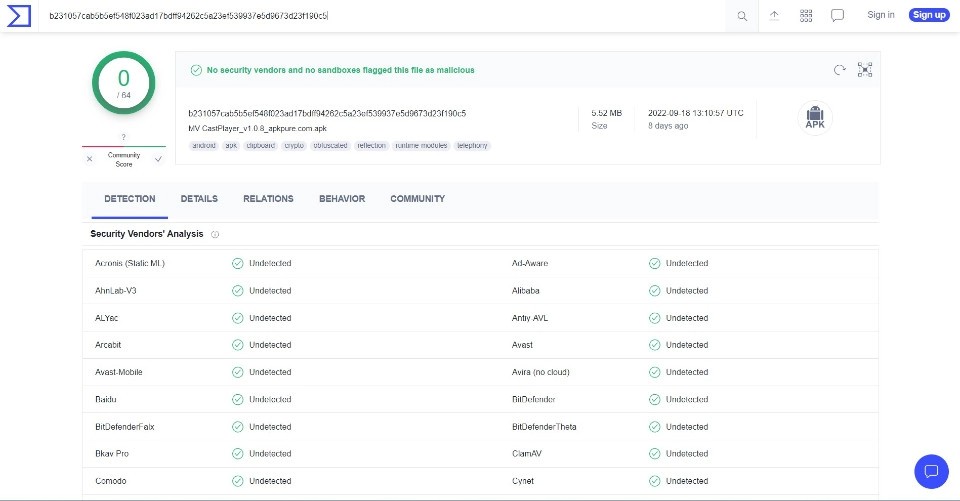
Task: Click the graph similarity icon
Action: 864,70
